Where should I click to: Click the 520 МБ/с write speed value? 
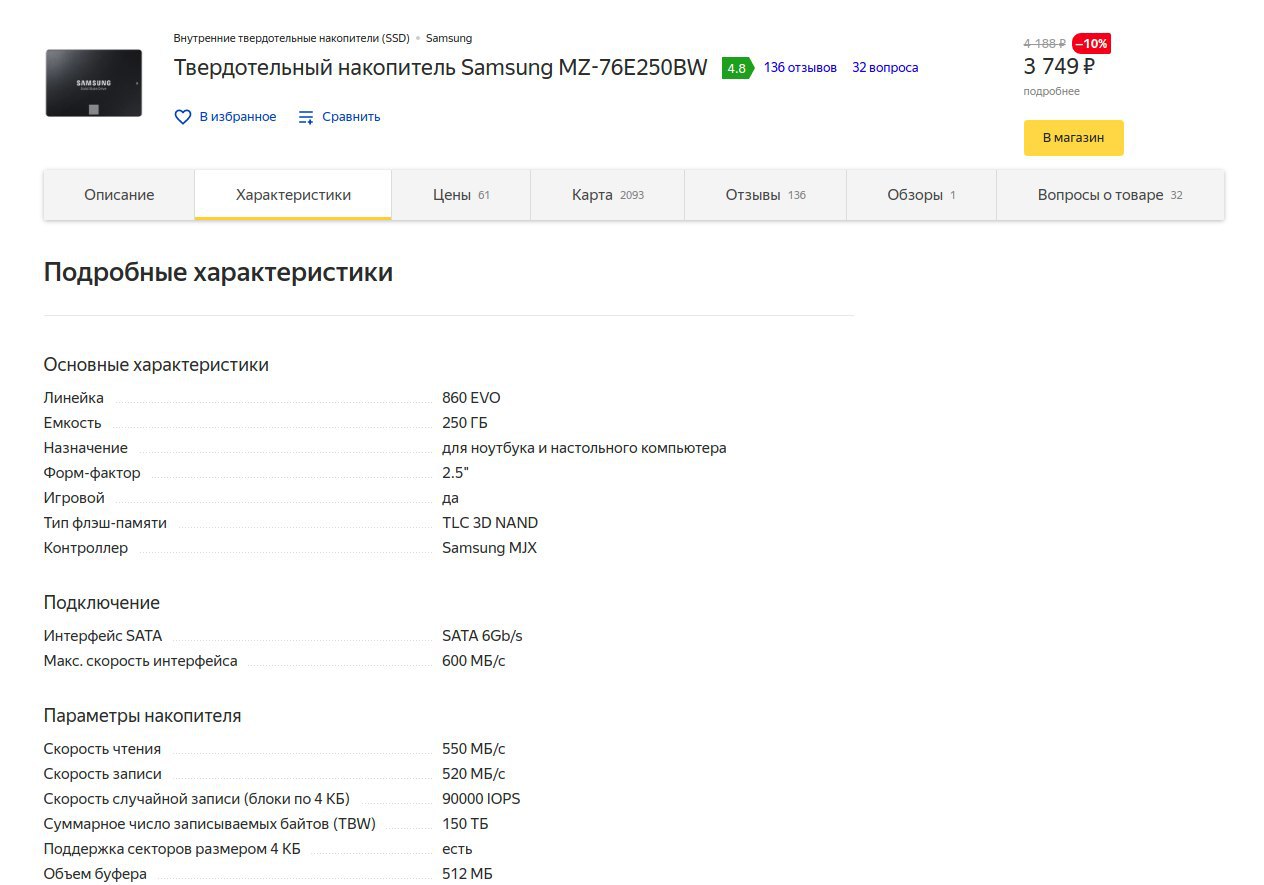(474, 774)
